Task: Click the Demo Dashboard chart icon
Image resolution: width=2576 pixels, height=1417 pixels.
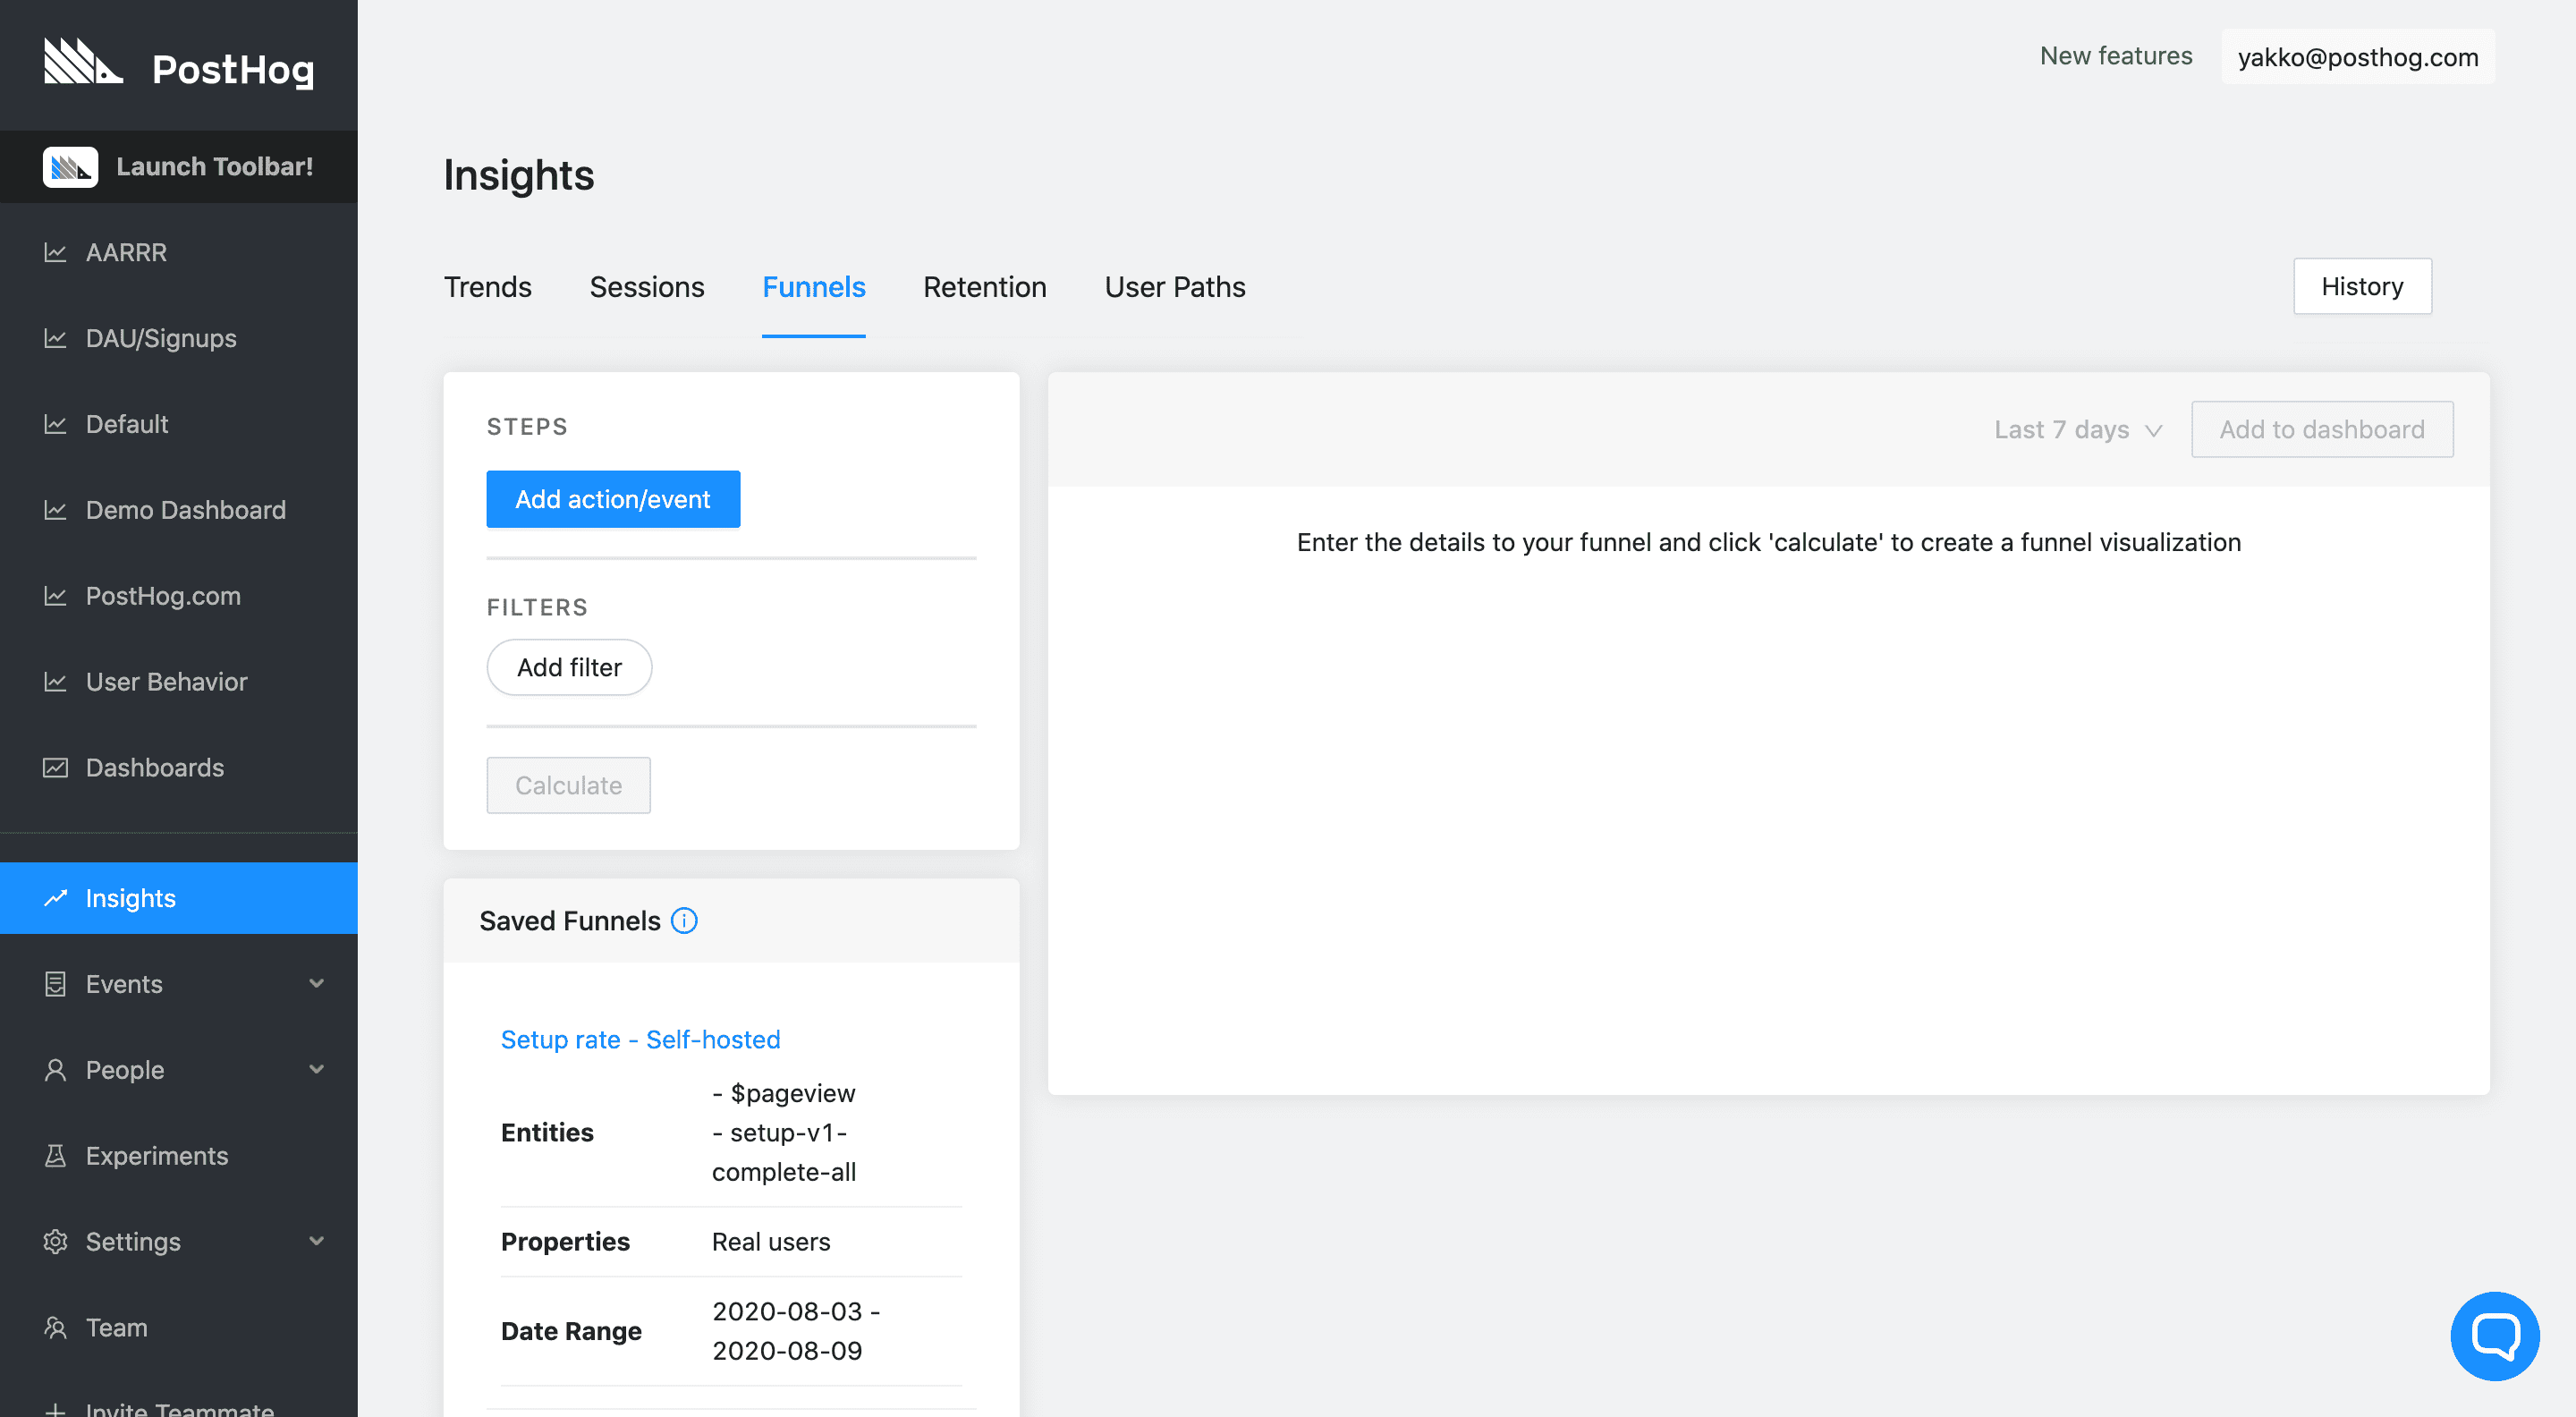Action: tap(55, 510)
